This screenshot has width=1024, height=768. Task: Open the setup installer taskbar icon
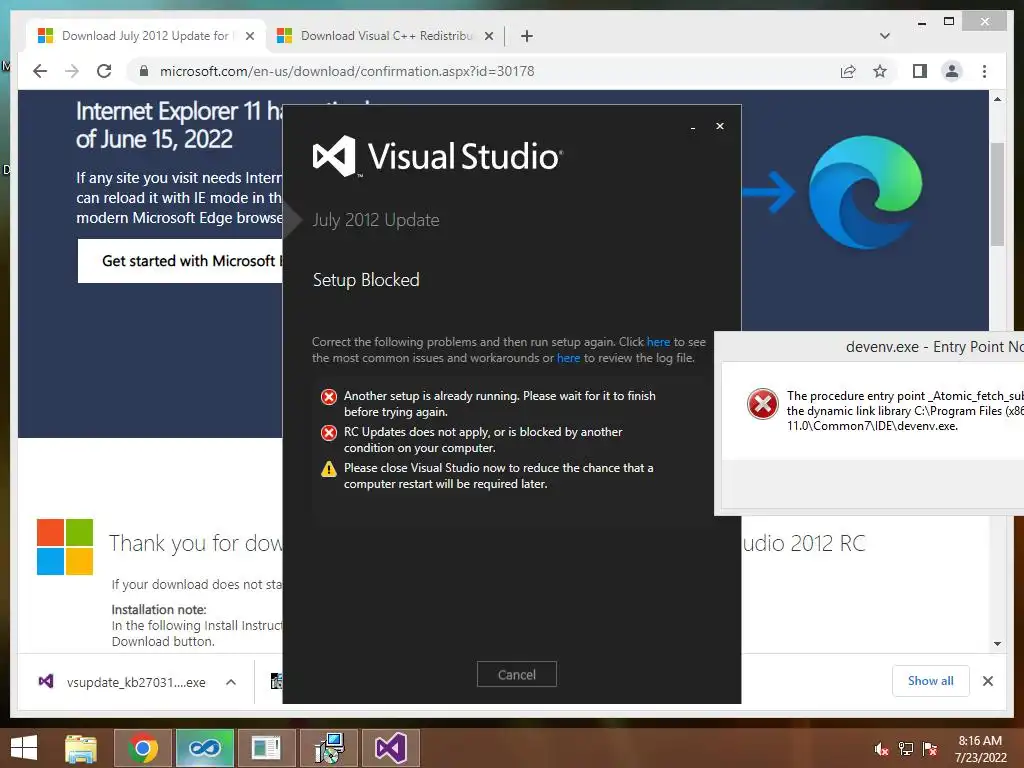pyautogui.click(x=329, y=748)
